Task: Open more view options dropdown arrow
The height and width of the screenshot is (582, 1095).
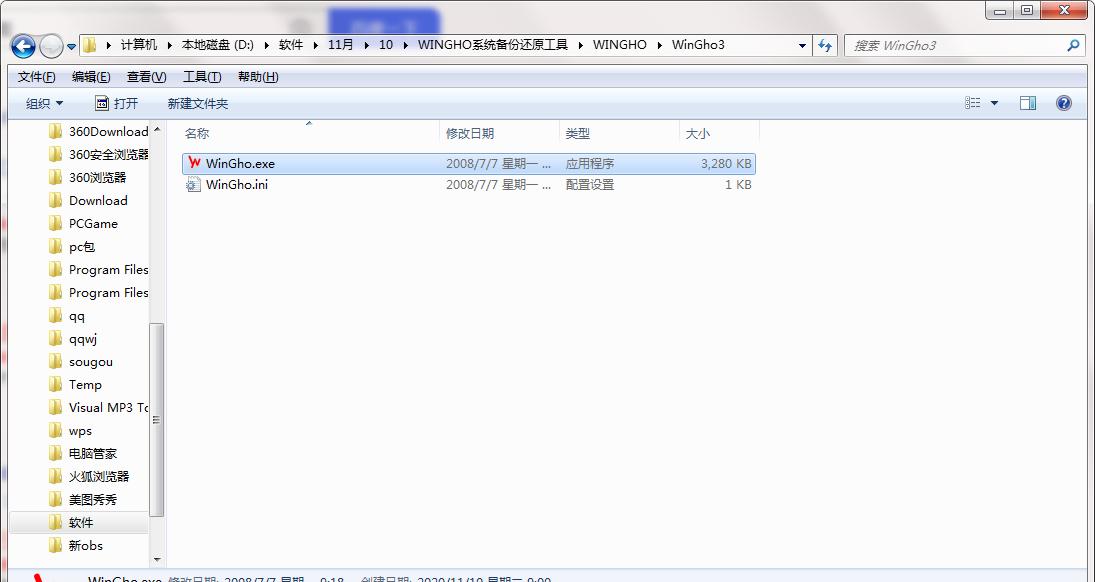Action: tap(994, 103)
